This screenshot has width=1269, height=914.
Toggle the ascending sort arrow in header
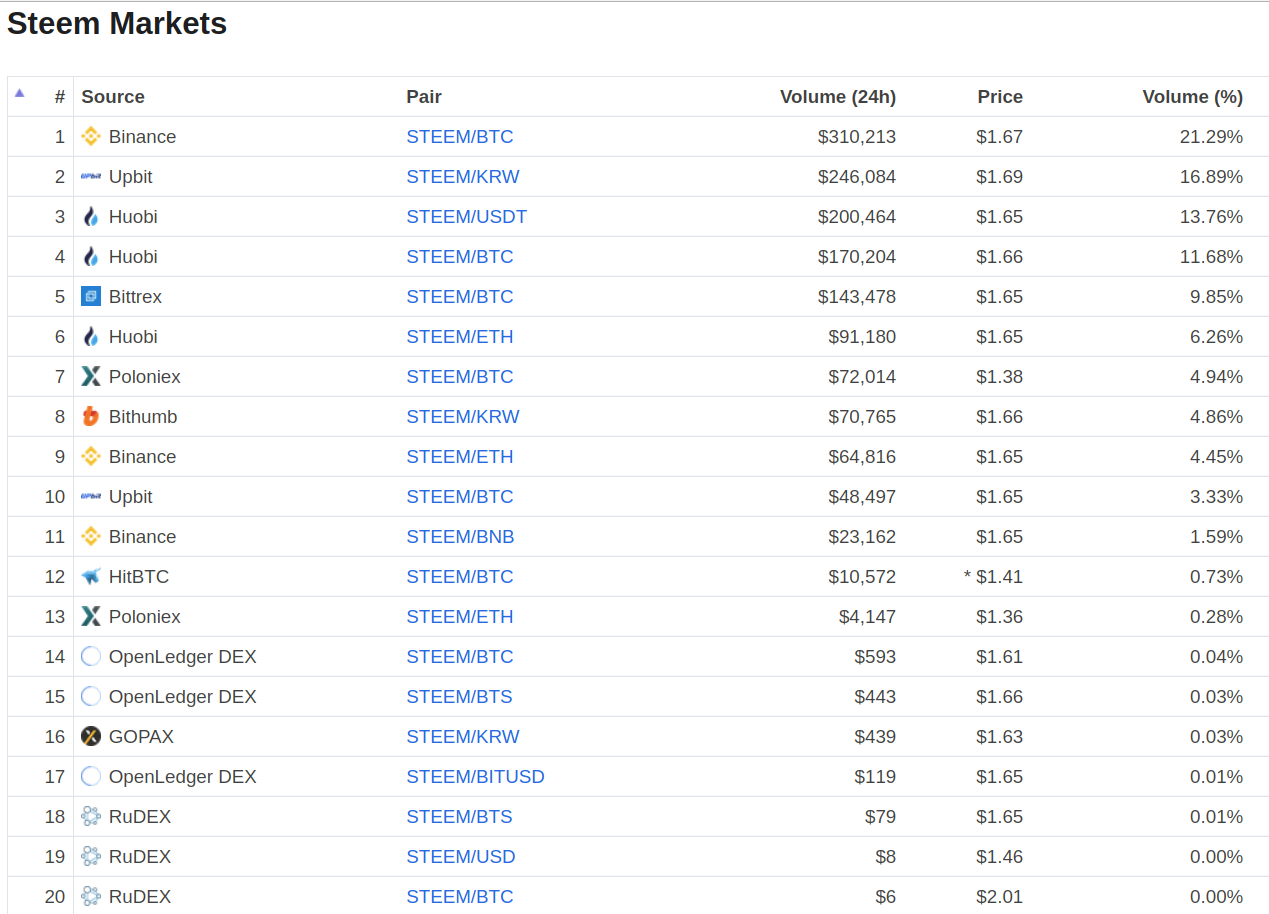point(19,93)
